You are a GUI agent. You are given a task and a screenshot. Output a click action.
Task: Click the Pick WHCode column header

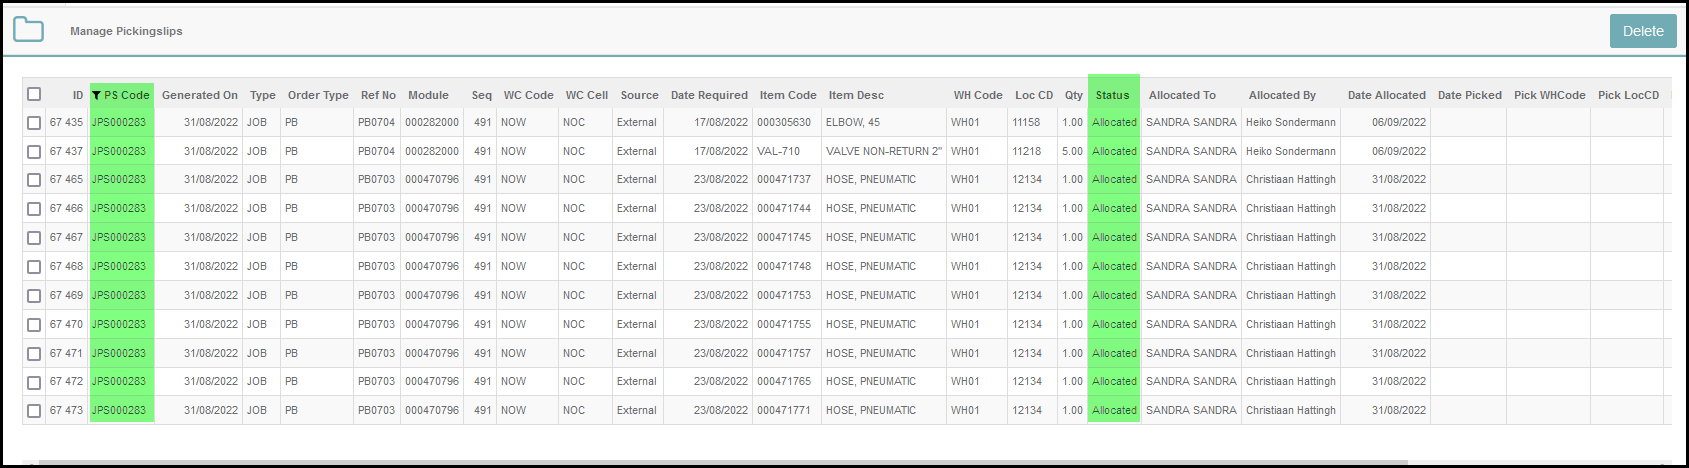[1549, 95]
